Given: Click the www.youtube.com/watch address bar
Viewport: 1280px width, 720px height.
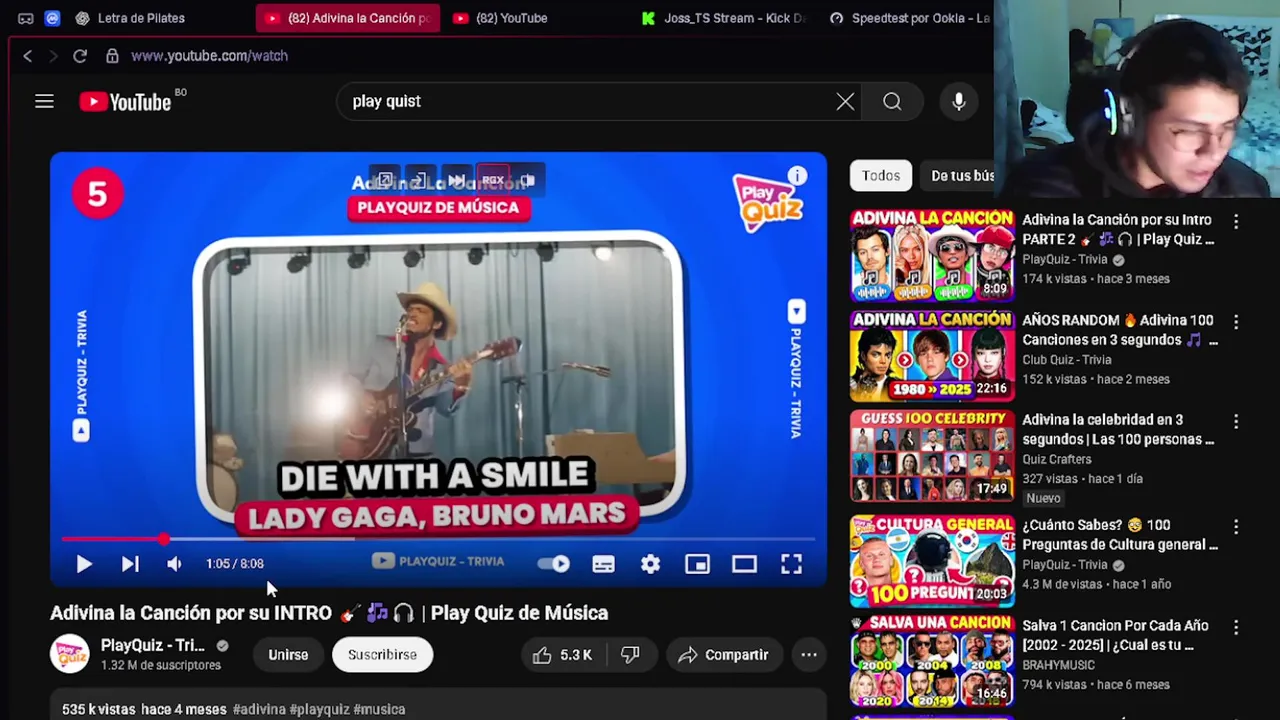Looking at the screenshot, I should (209, 56).
